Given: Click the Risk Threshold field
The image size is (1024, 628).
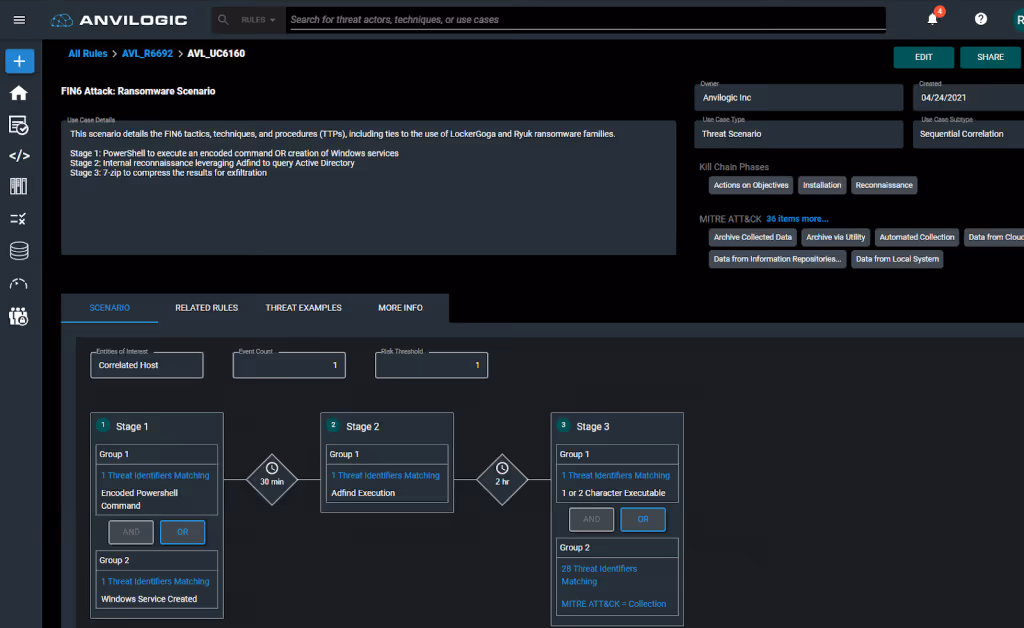Looking at the screenshot, I should [432, 365].
